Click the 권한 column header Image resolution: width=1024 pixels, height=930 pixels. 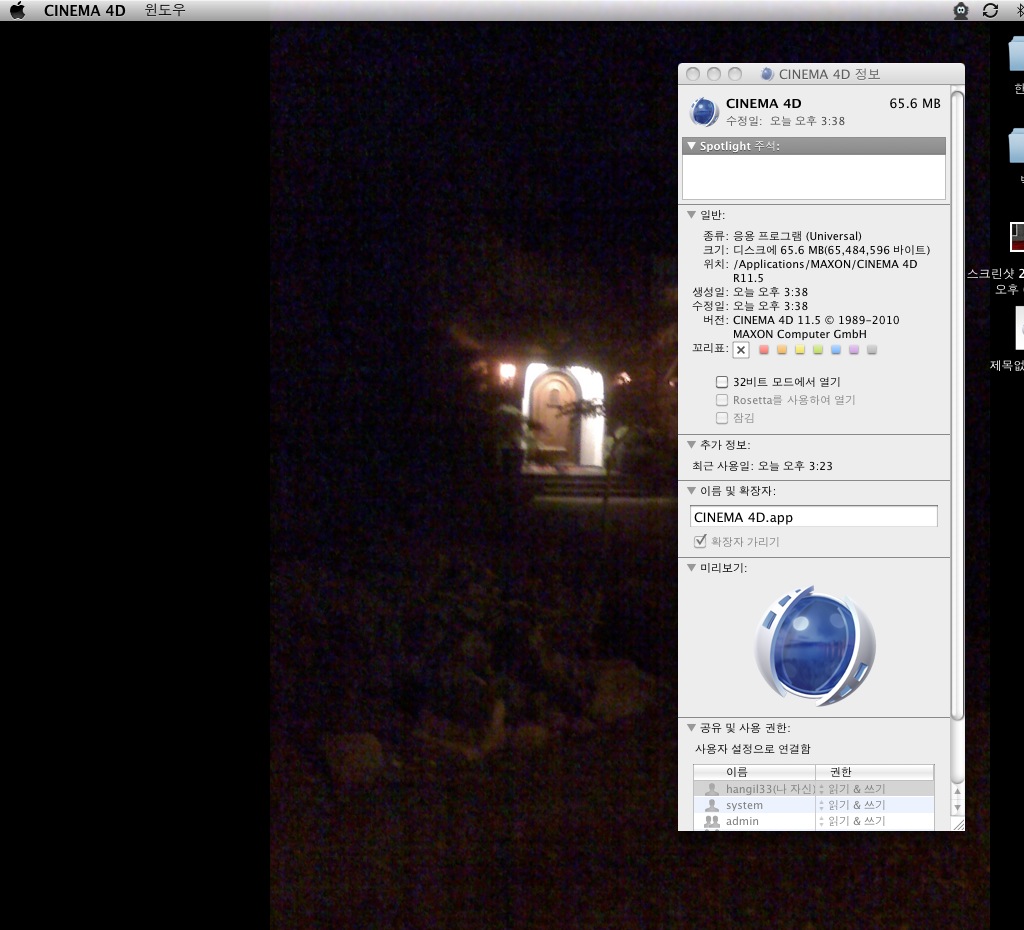pos(875,772)
